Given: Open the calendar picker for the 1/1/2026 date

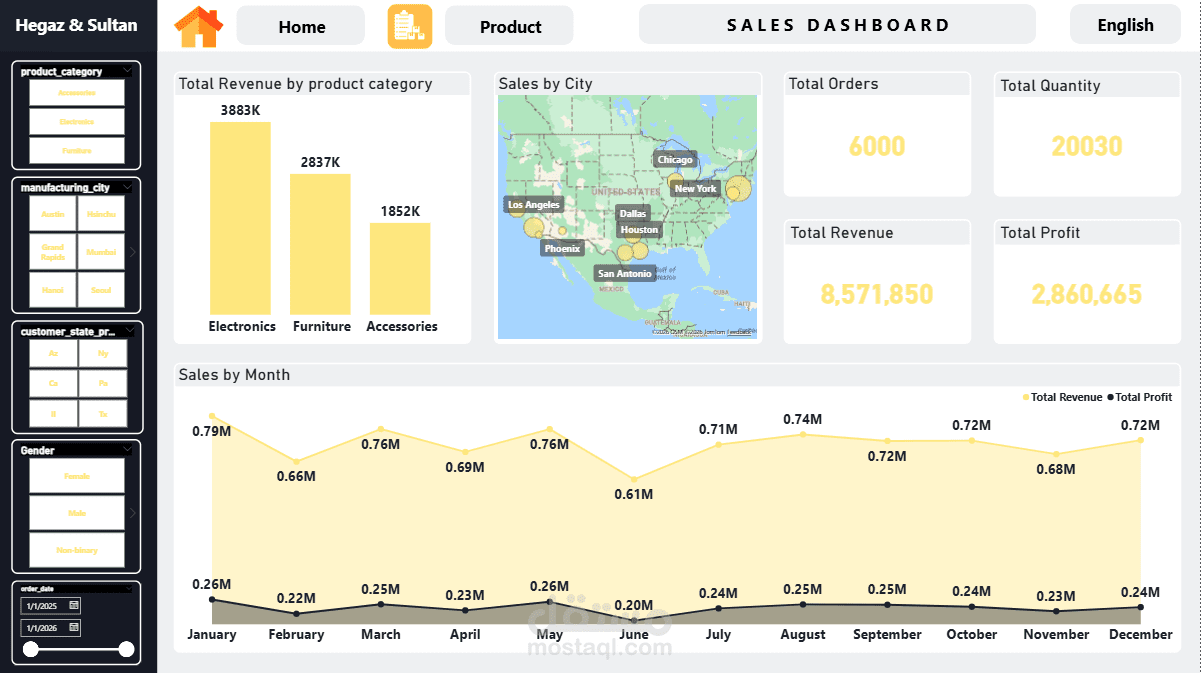Looking at the screenshot, I should (73, 628).
